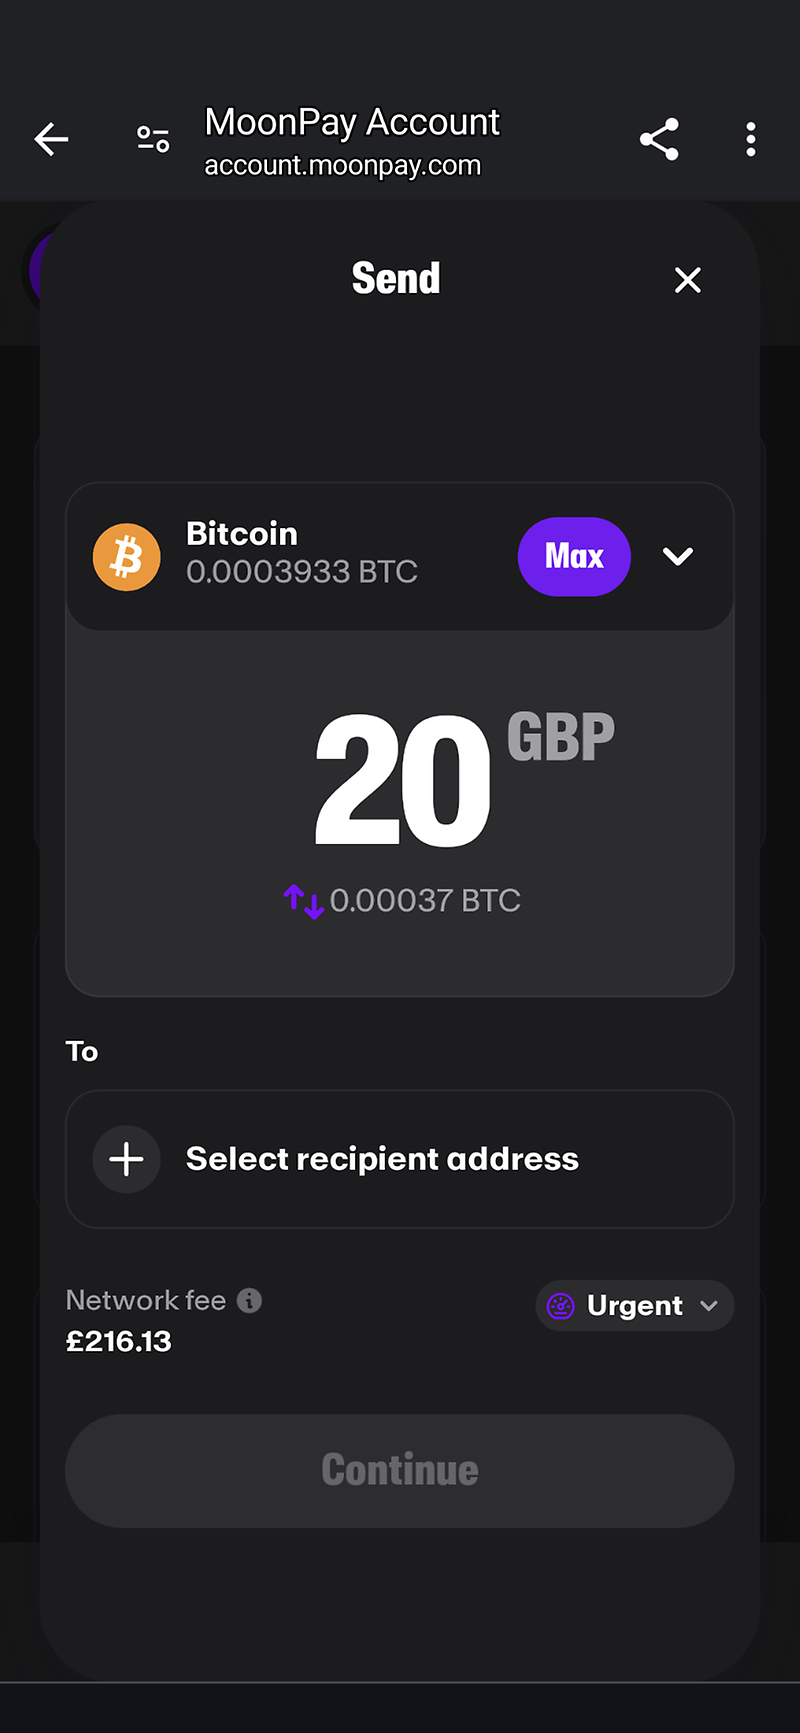
Task: Open the three-dot browser menu
Action: [750, 140]
